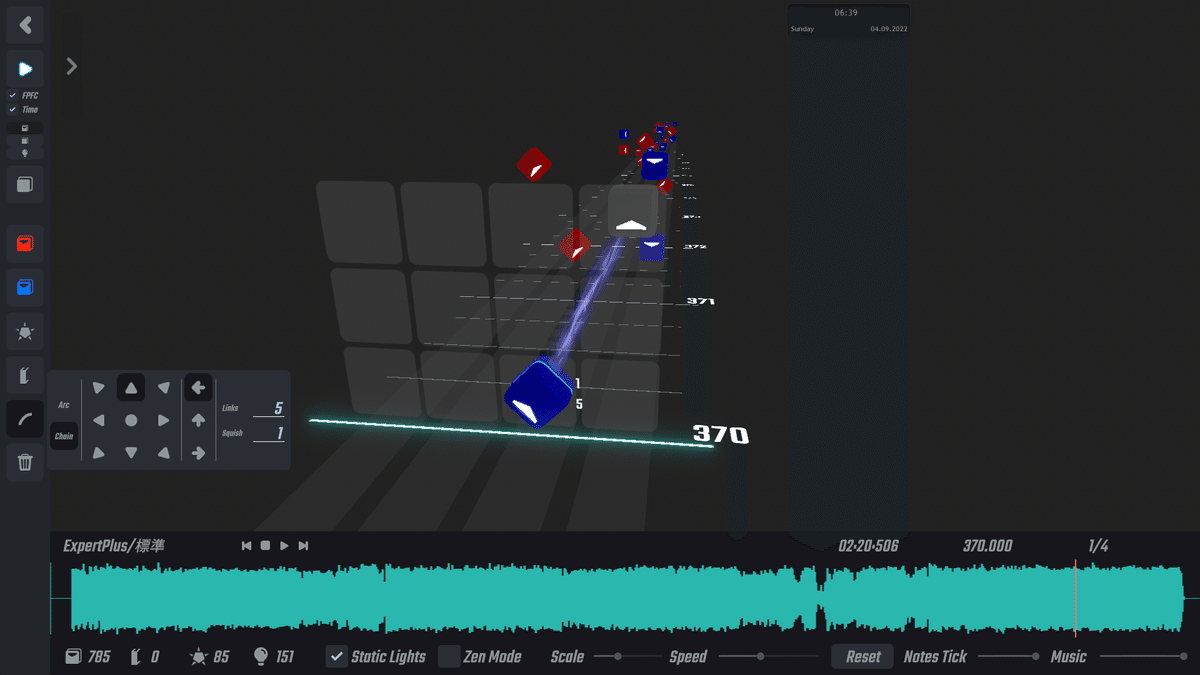The image size is (1200, 675).
Task: Set cut direction to down-left arrow
Action: coord(98,453)
